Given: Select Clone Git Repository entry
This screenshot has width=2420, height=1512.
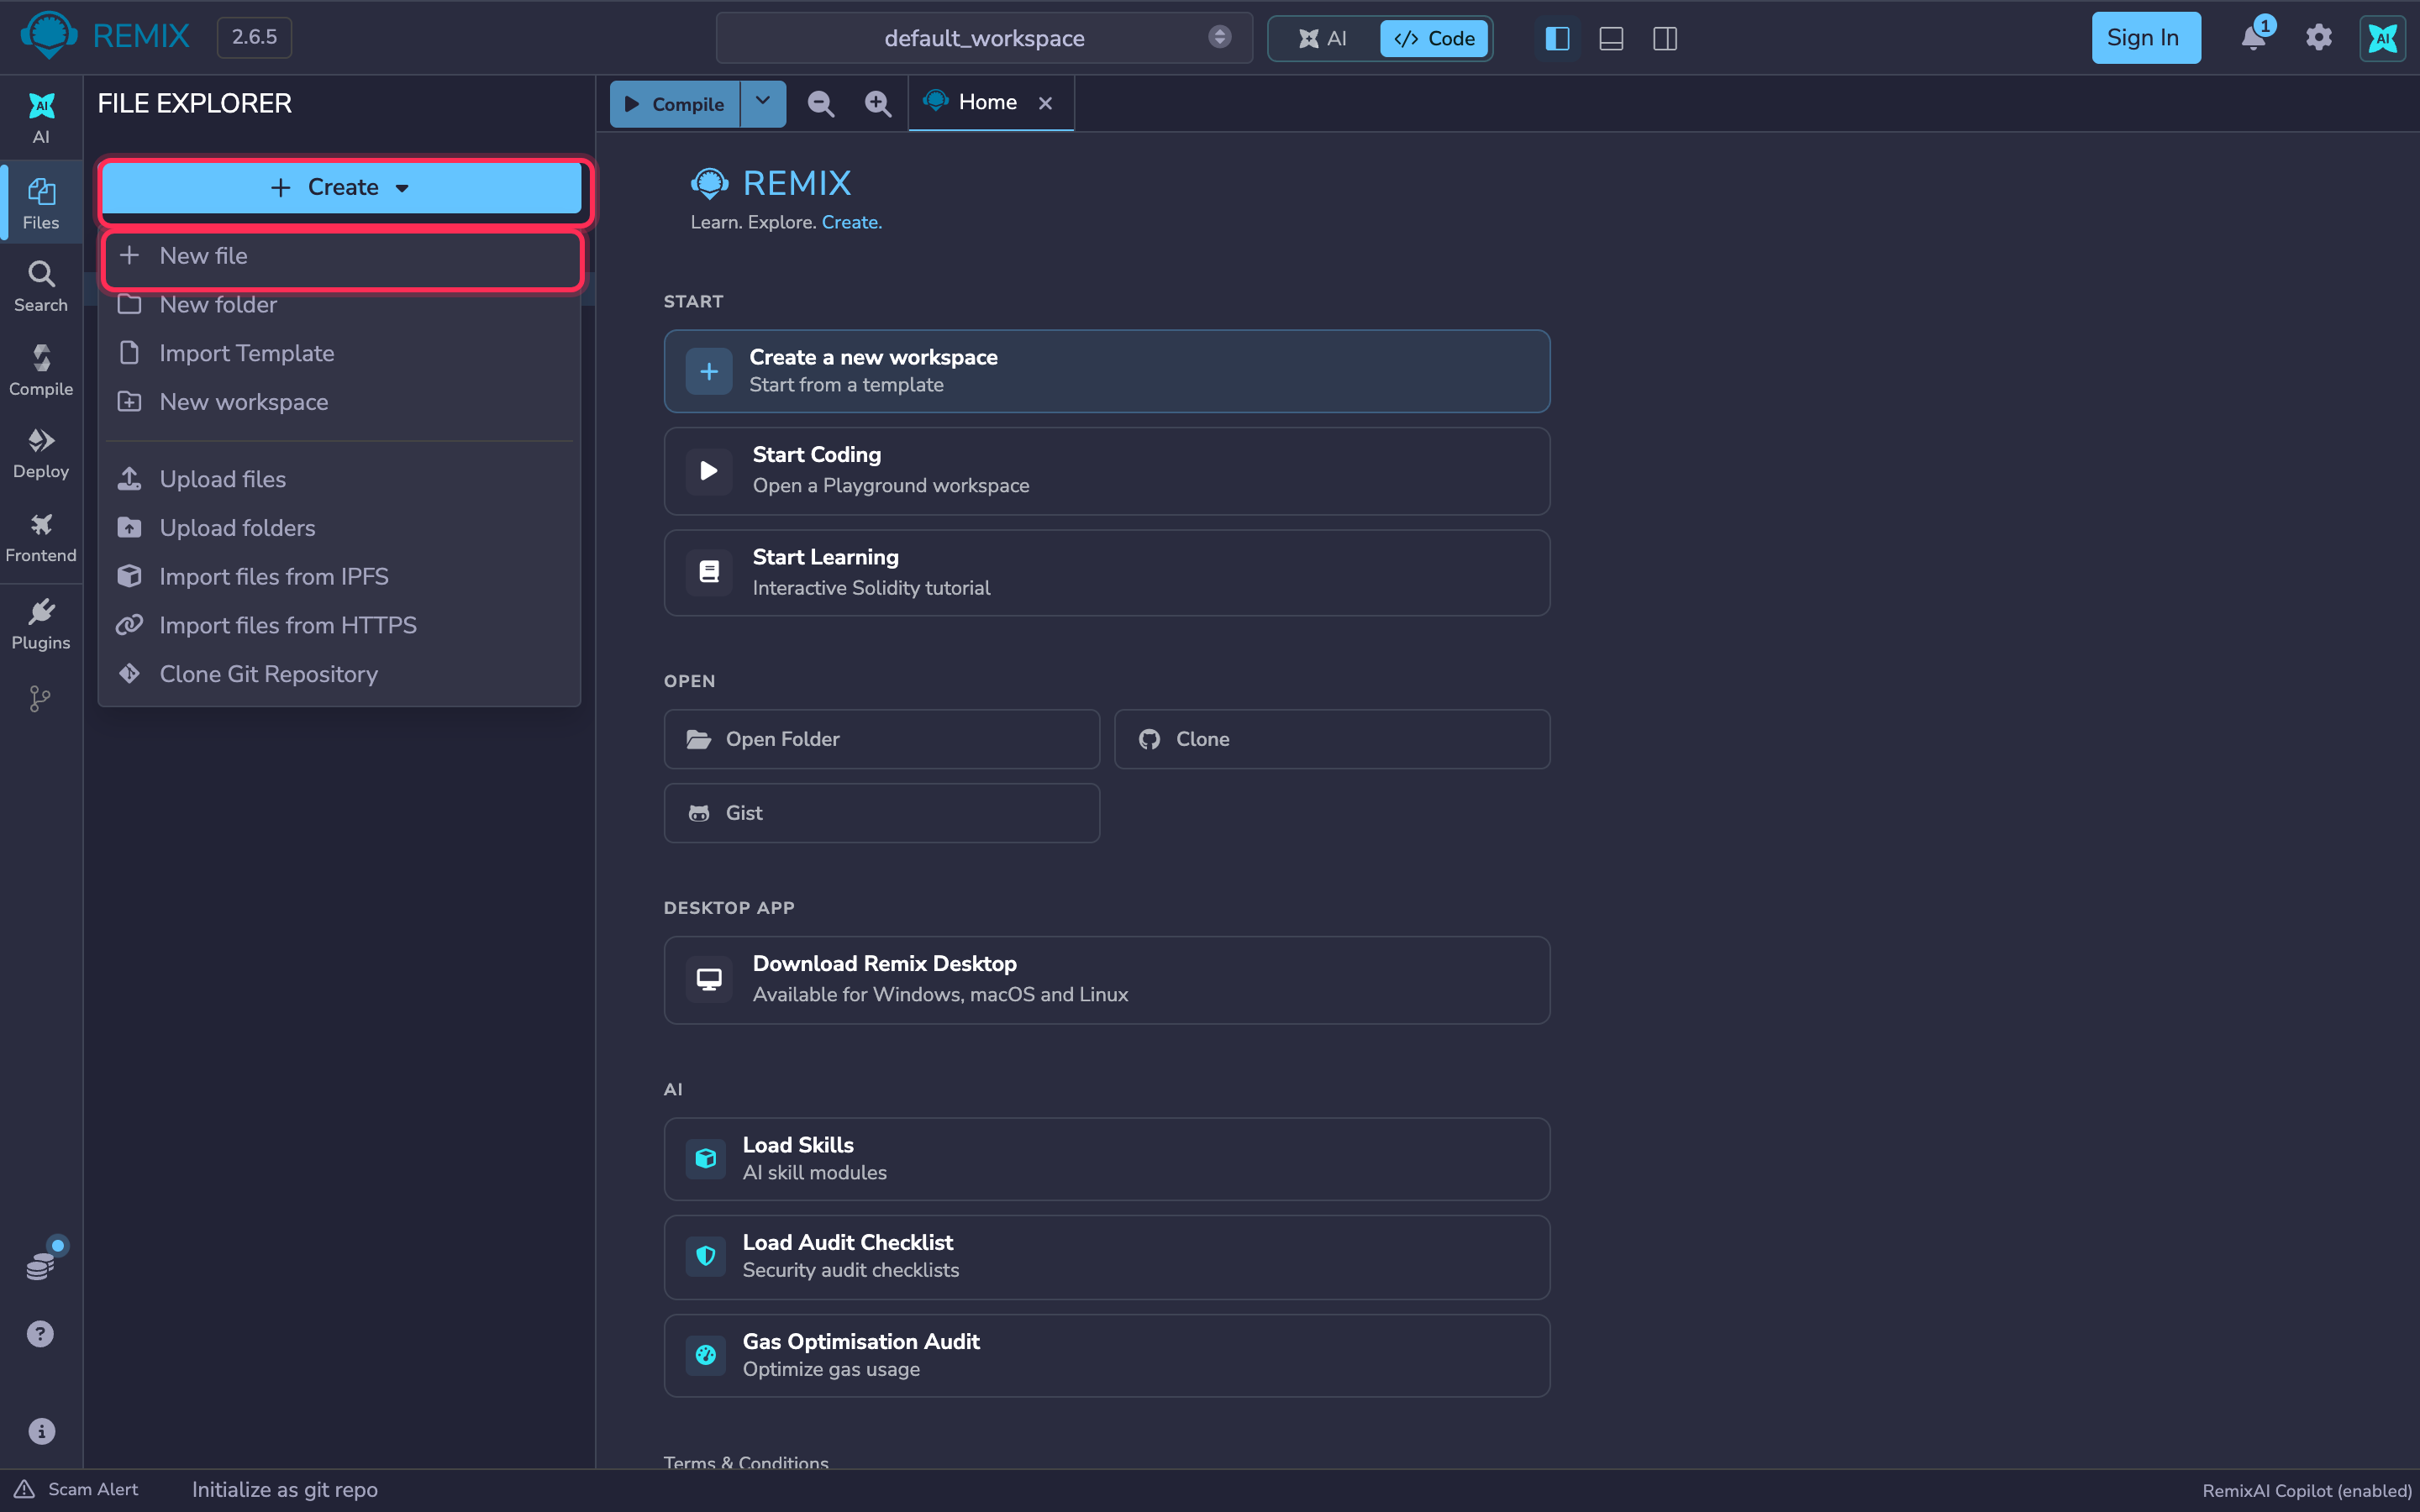Looking at the screenshot, I should tap(341, 674).
